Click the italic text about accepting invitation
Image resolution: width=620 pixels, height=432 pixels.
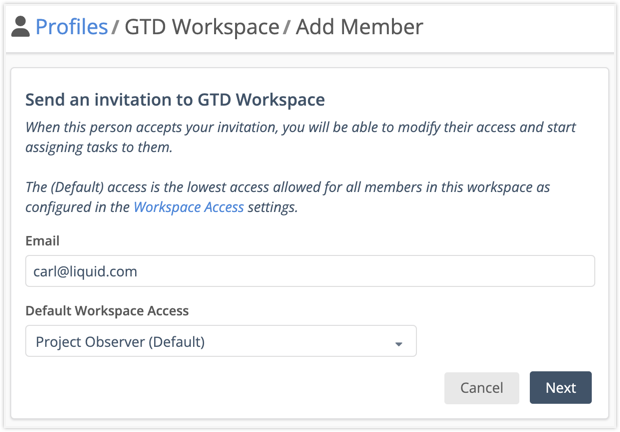[x=300, y=138]
